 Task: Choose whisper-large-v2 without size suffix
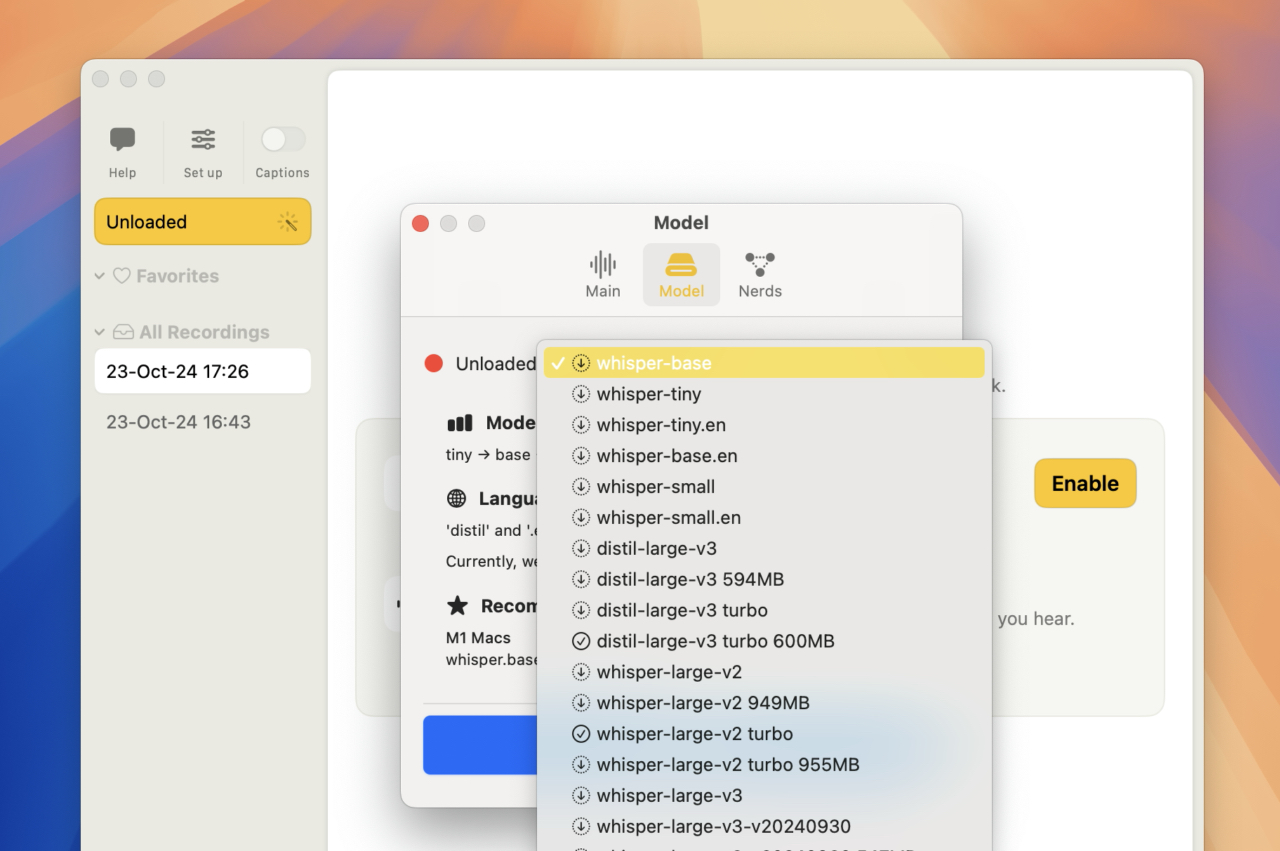[x=764, y=672]
